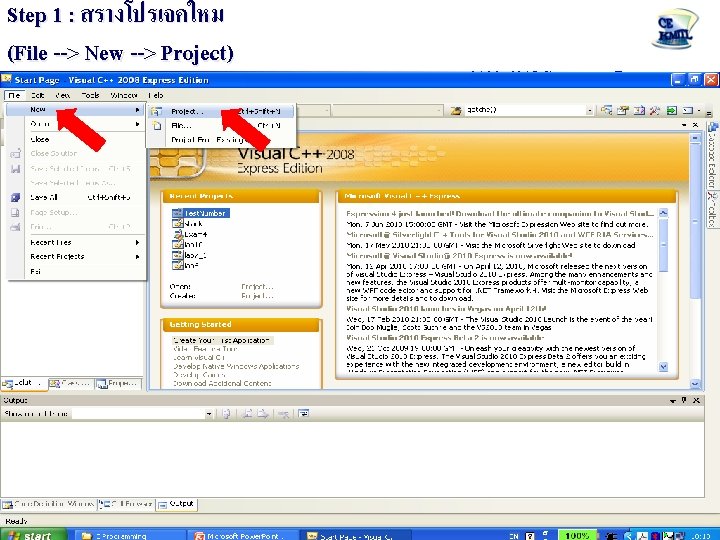720x540 pixels.
Task: Click news scrollbar down arrow
Action: click(663, 366)
